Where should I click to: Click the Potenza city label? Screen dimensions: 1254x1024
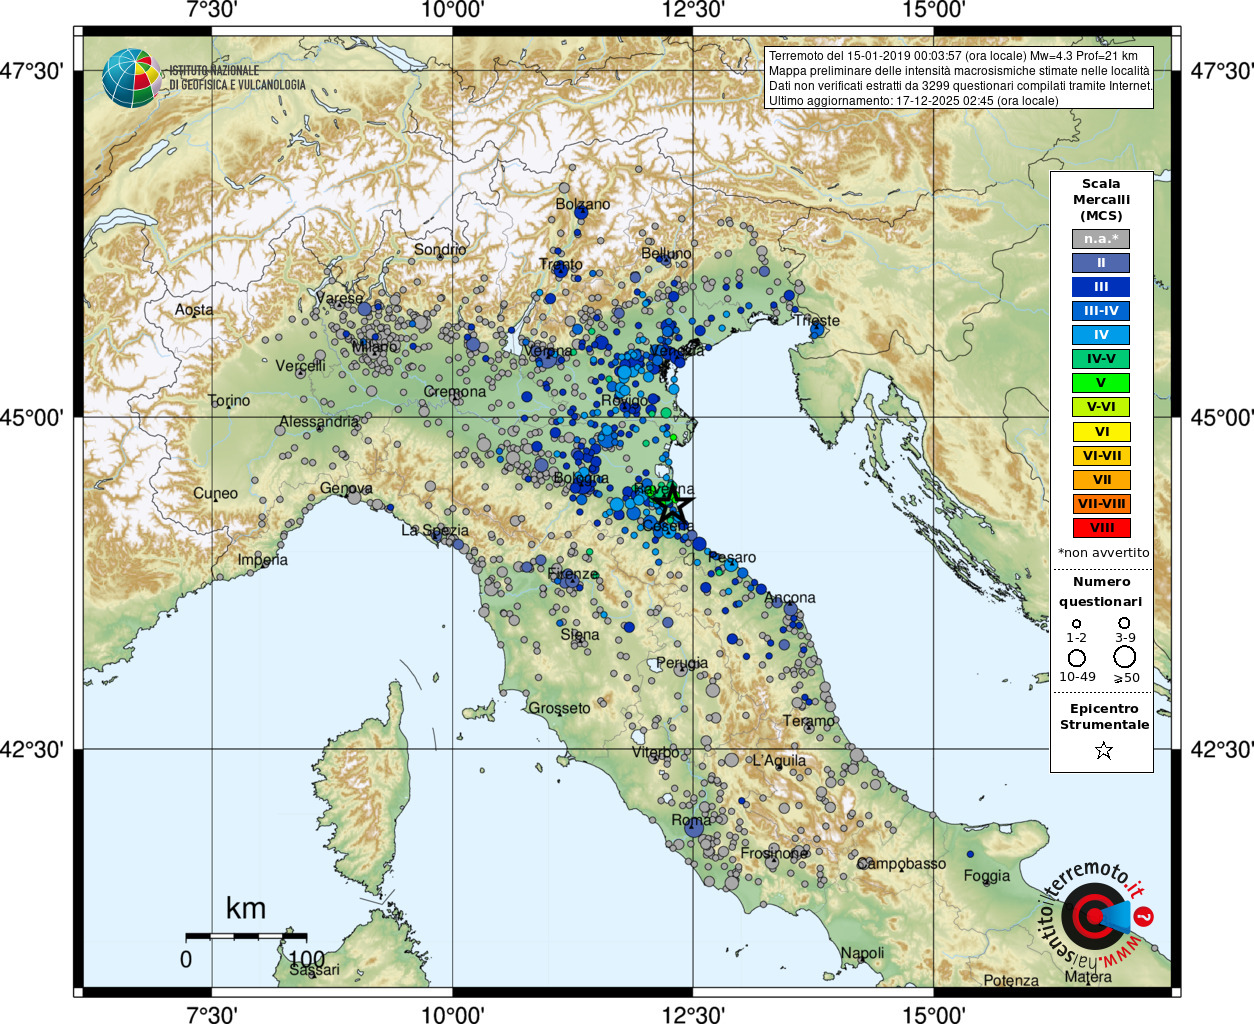pyautogui.click(x=1011, y=980)
